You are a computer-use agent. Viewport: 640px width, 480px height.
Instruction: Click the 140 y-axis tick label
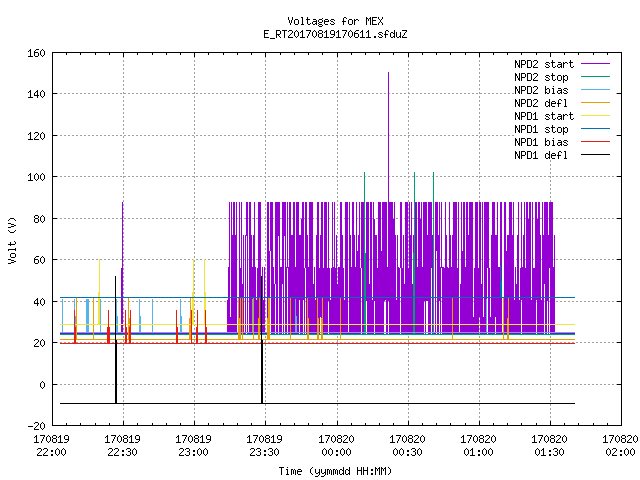pos(36,94)
